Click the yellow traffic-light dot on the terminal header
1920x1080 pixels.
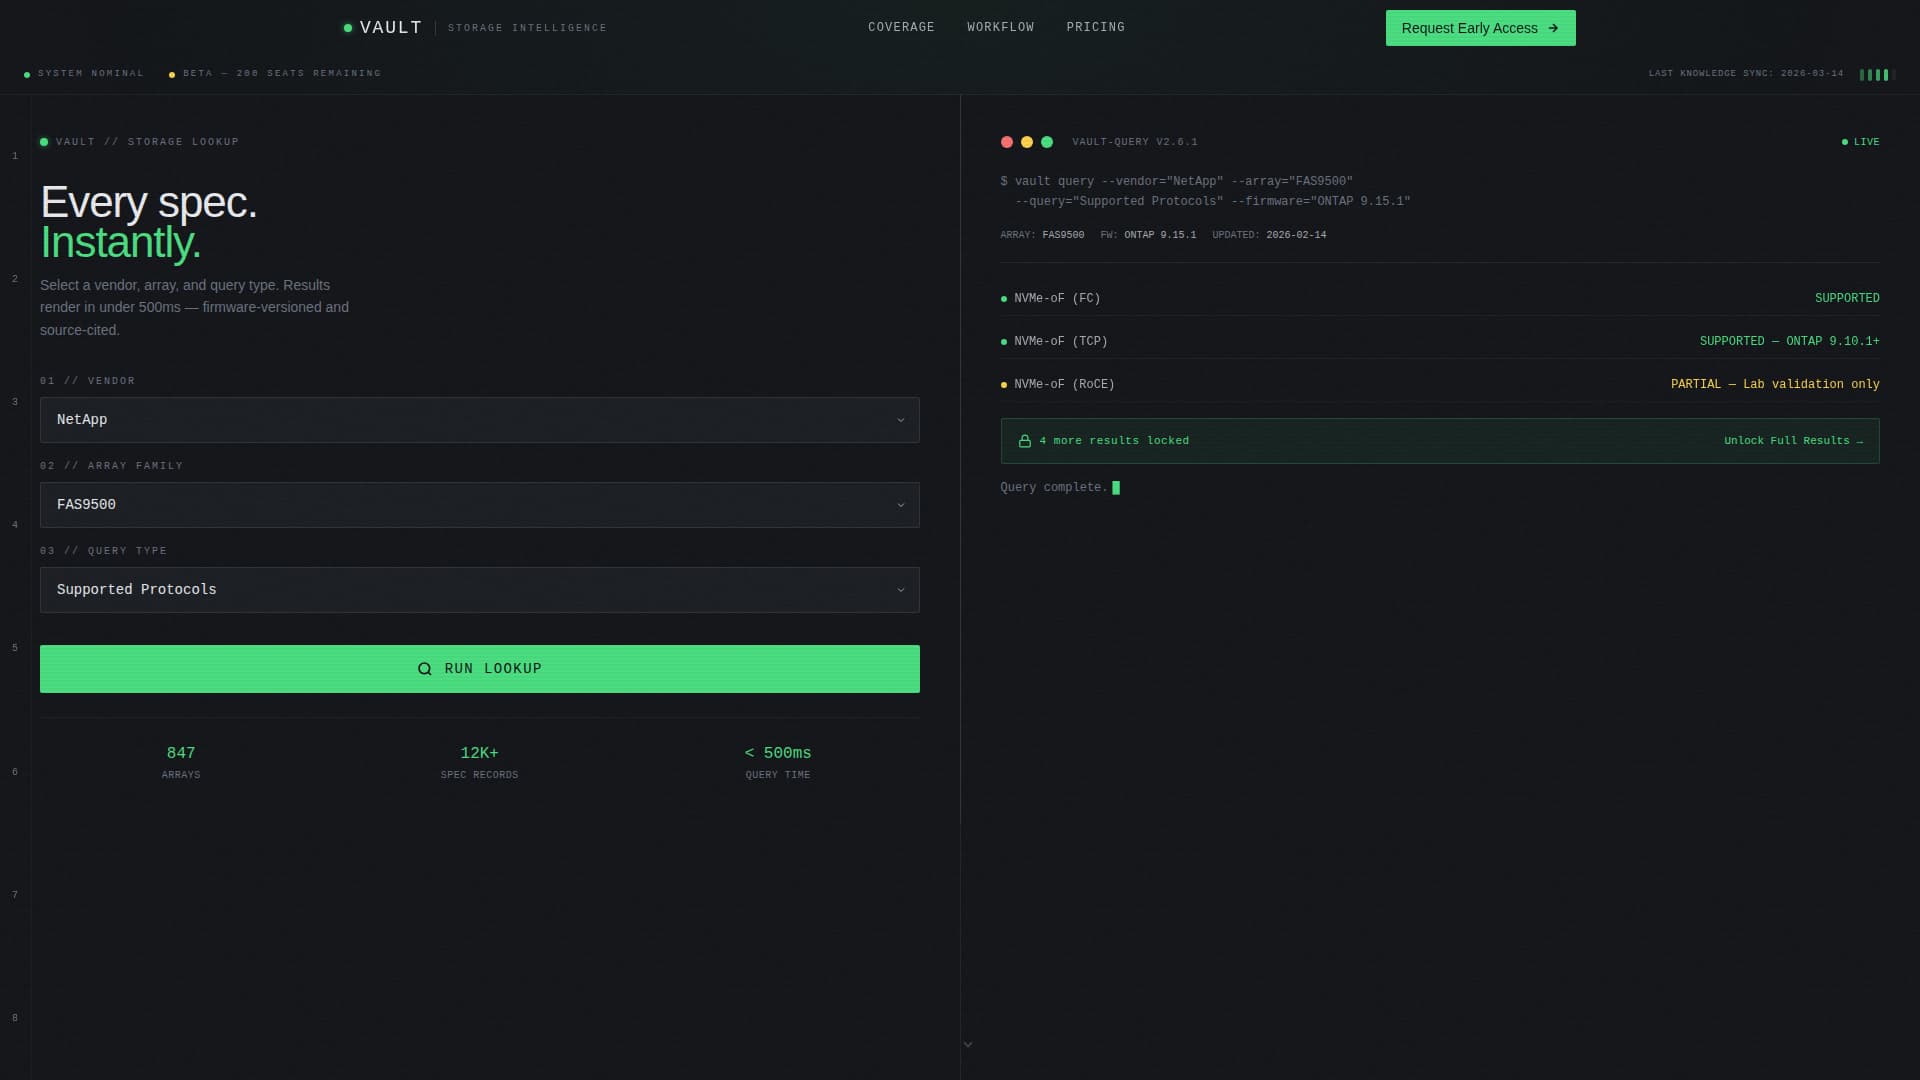1025,142
